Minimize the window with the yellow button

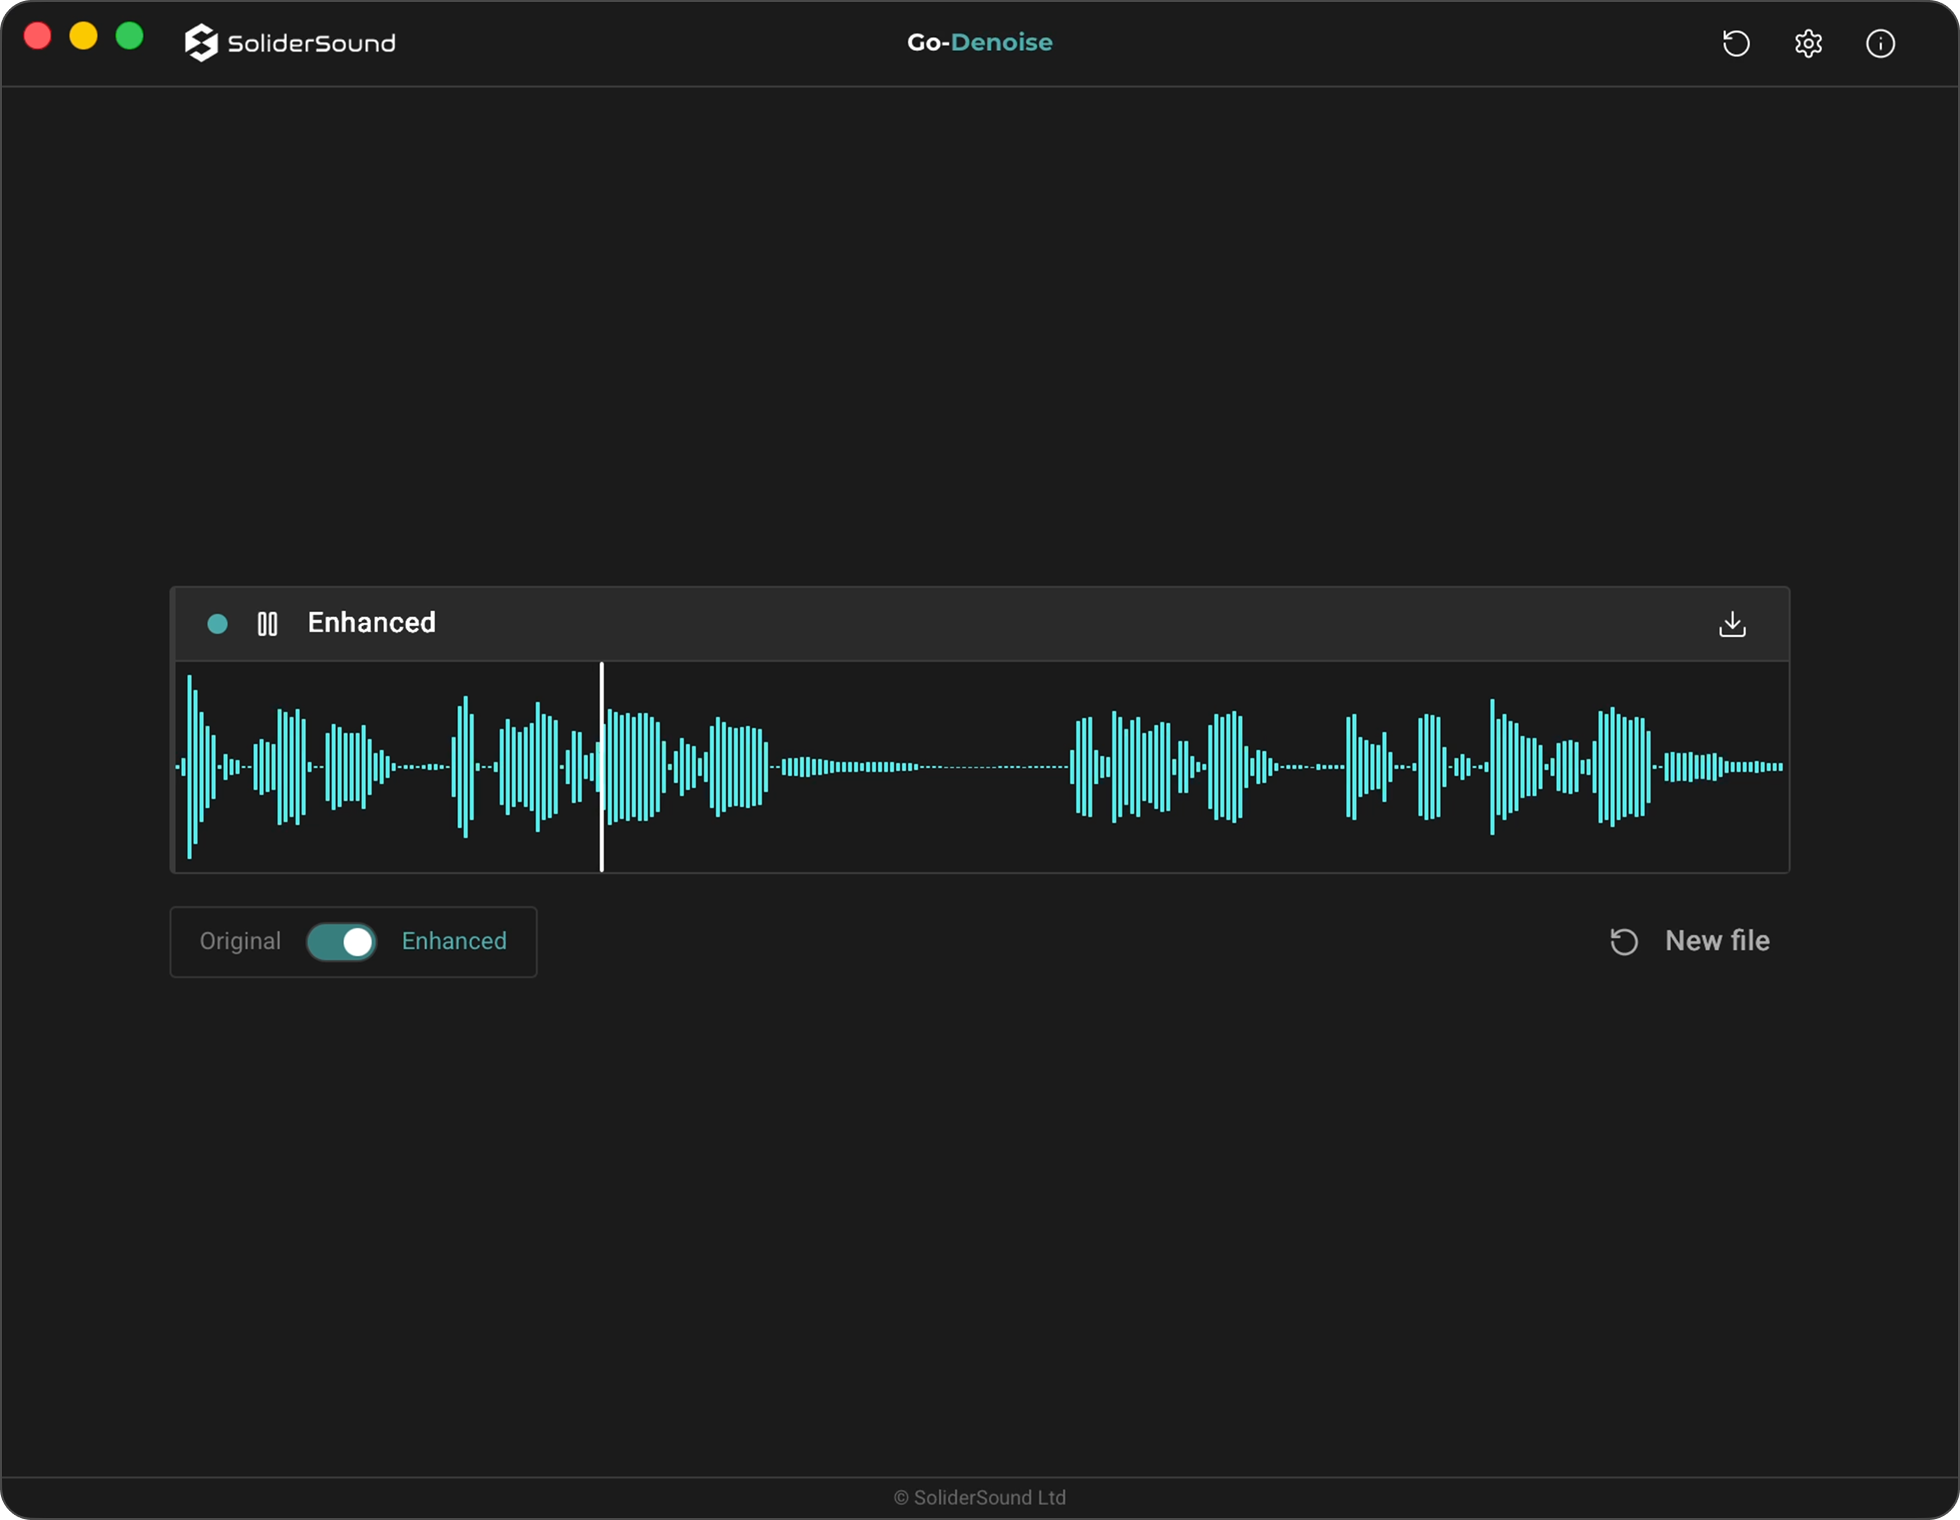(x=83, y=36)
